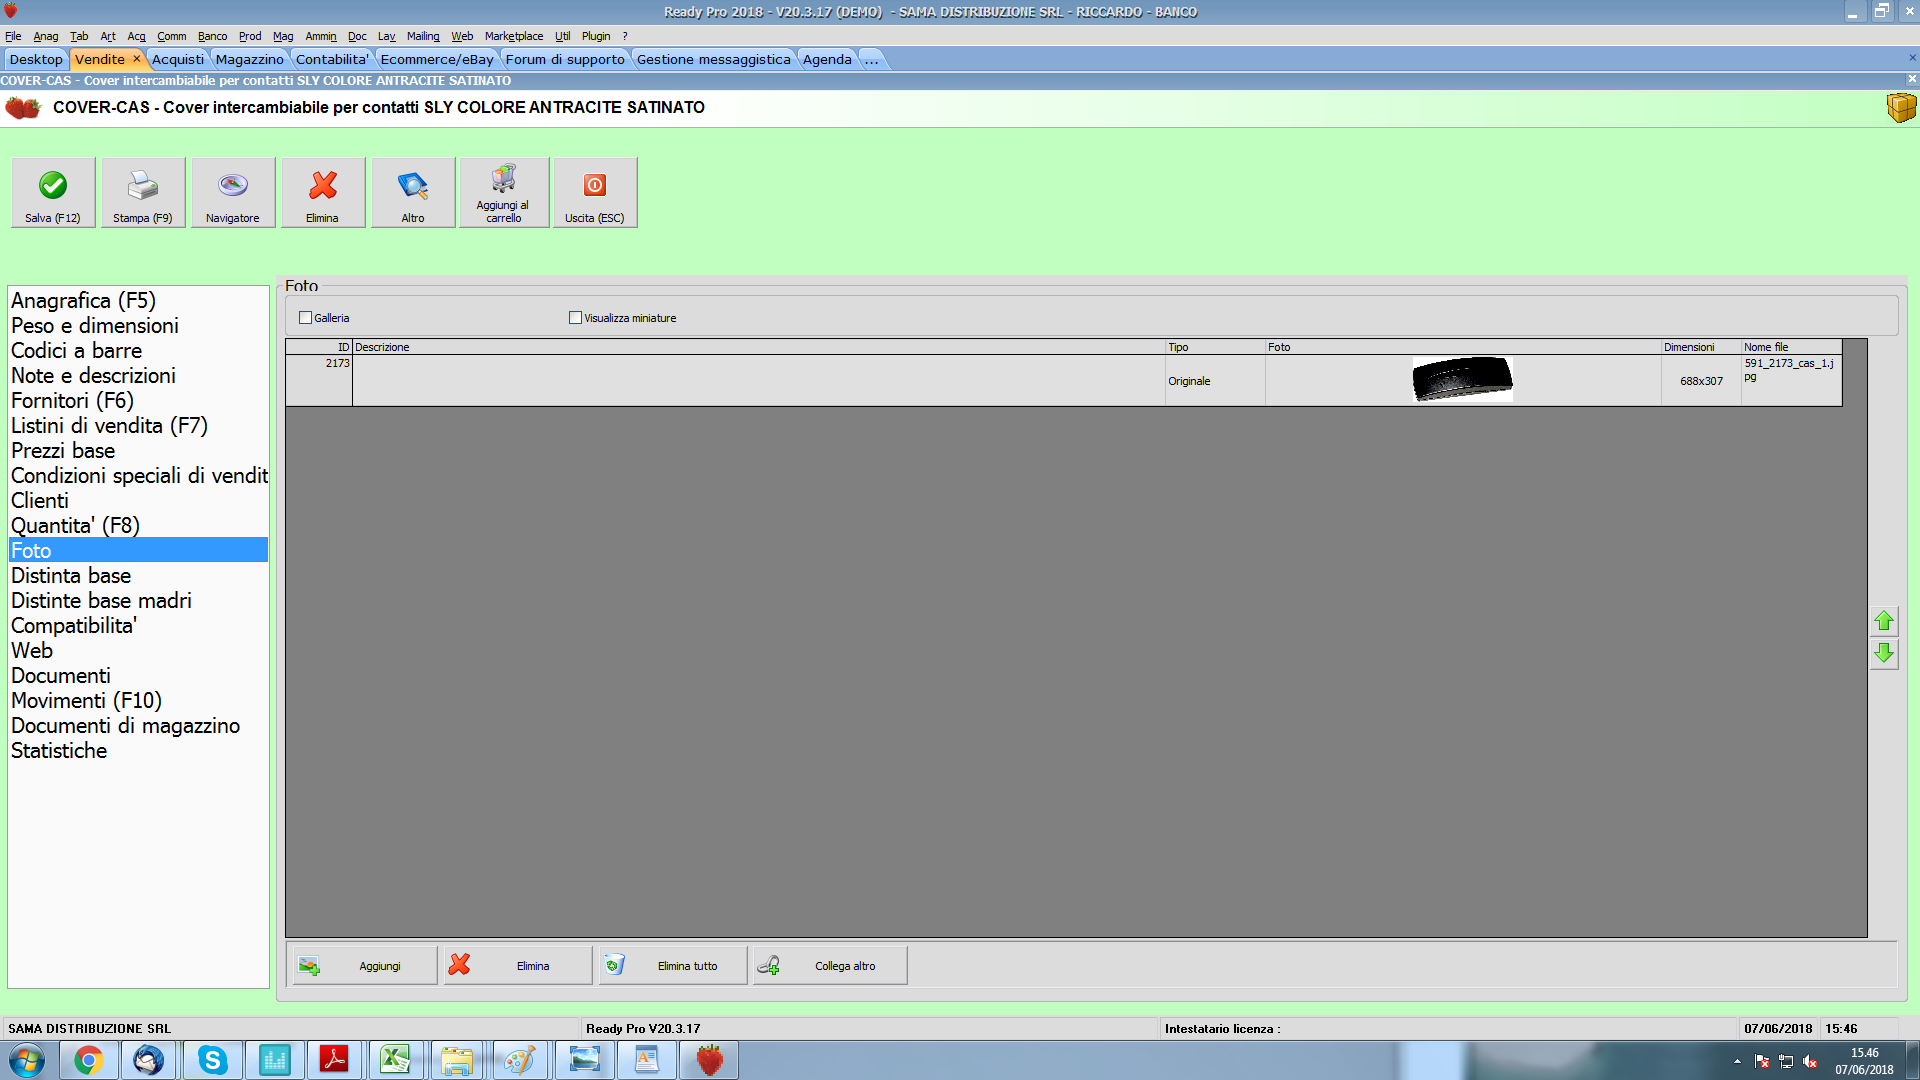
Task: Click the yellow box icon top right
Action: [x=1900, y=107]
